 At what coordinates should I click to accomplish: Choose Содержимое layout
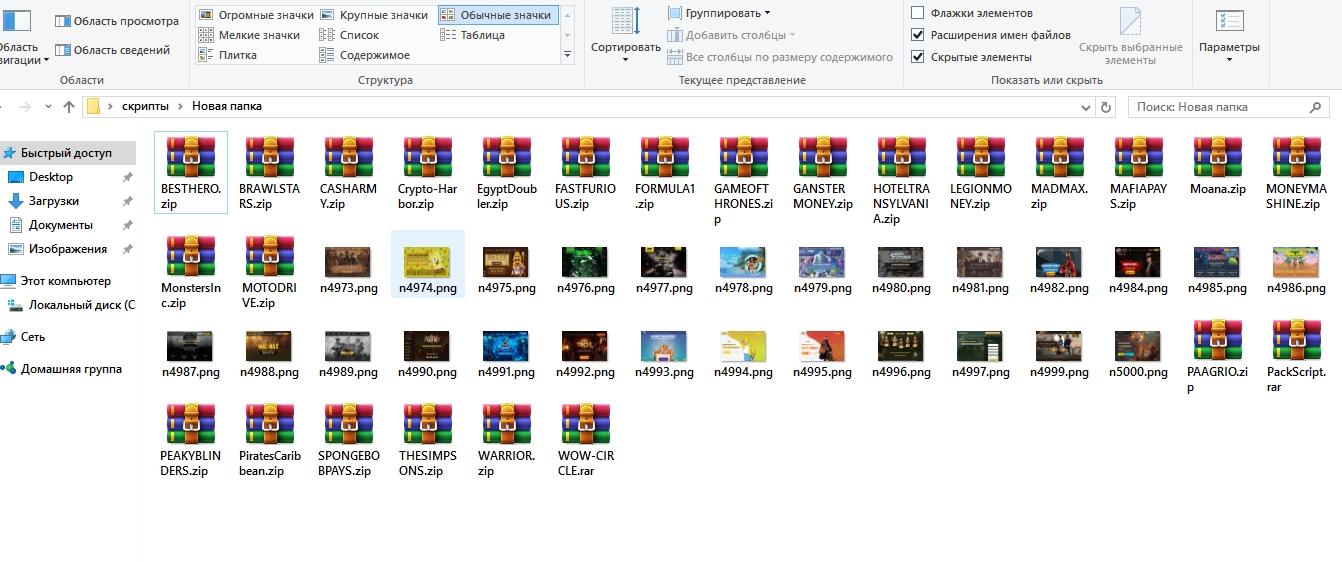[365, 55]
